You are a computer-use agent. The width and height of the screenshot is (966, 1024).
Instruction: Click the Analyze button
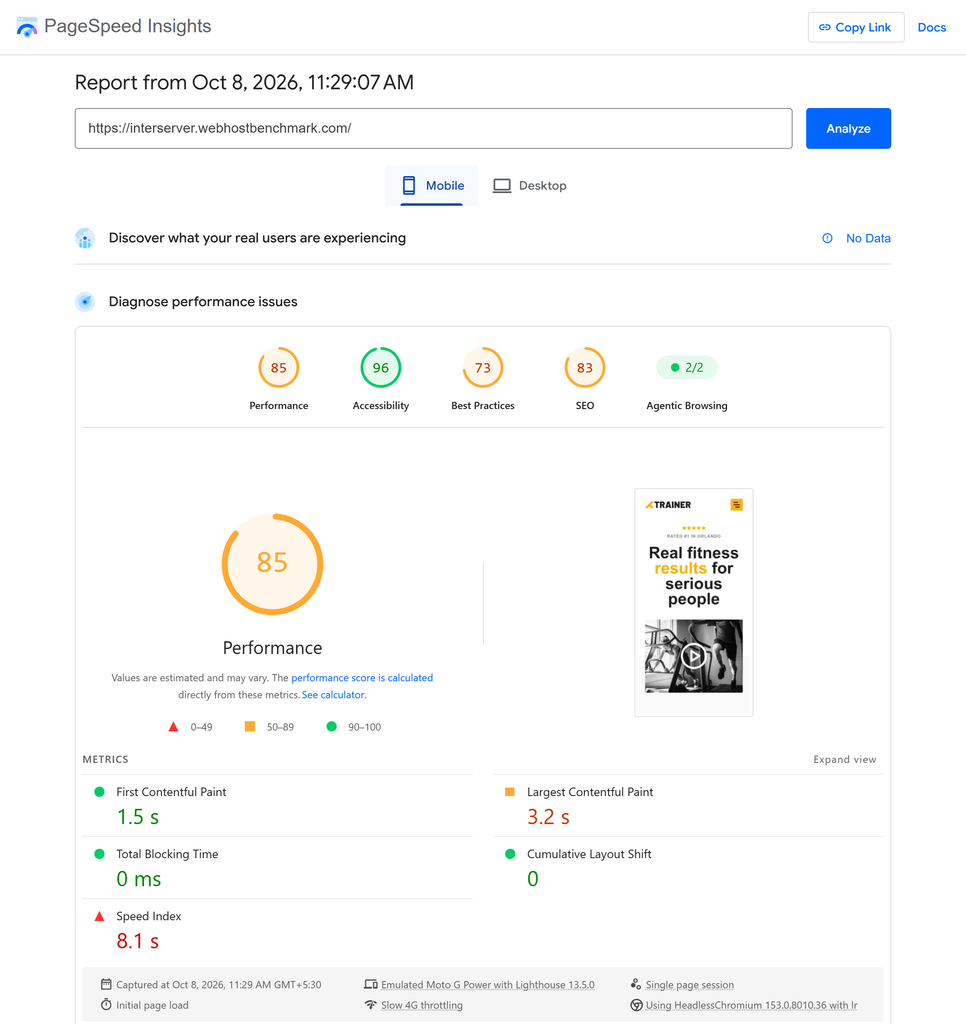[x=848, y=129]
